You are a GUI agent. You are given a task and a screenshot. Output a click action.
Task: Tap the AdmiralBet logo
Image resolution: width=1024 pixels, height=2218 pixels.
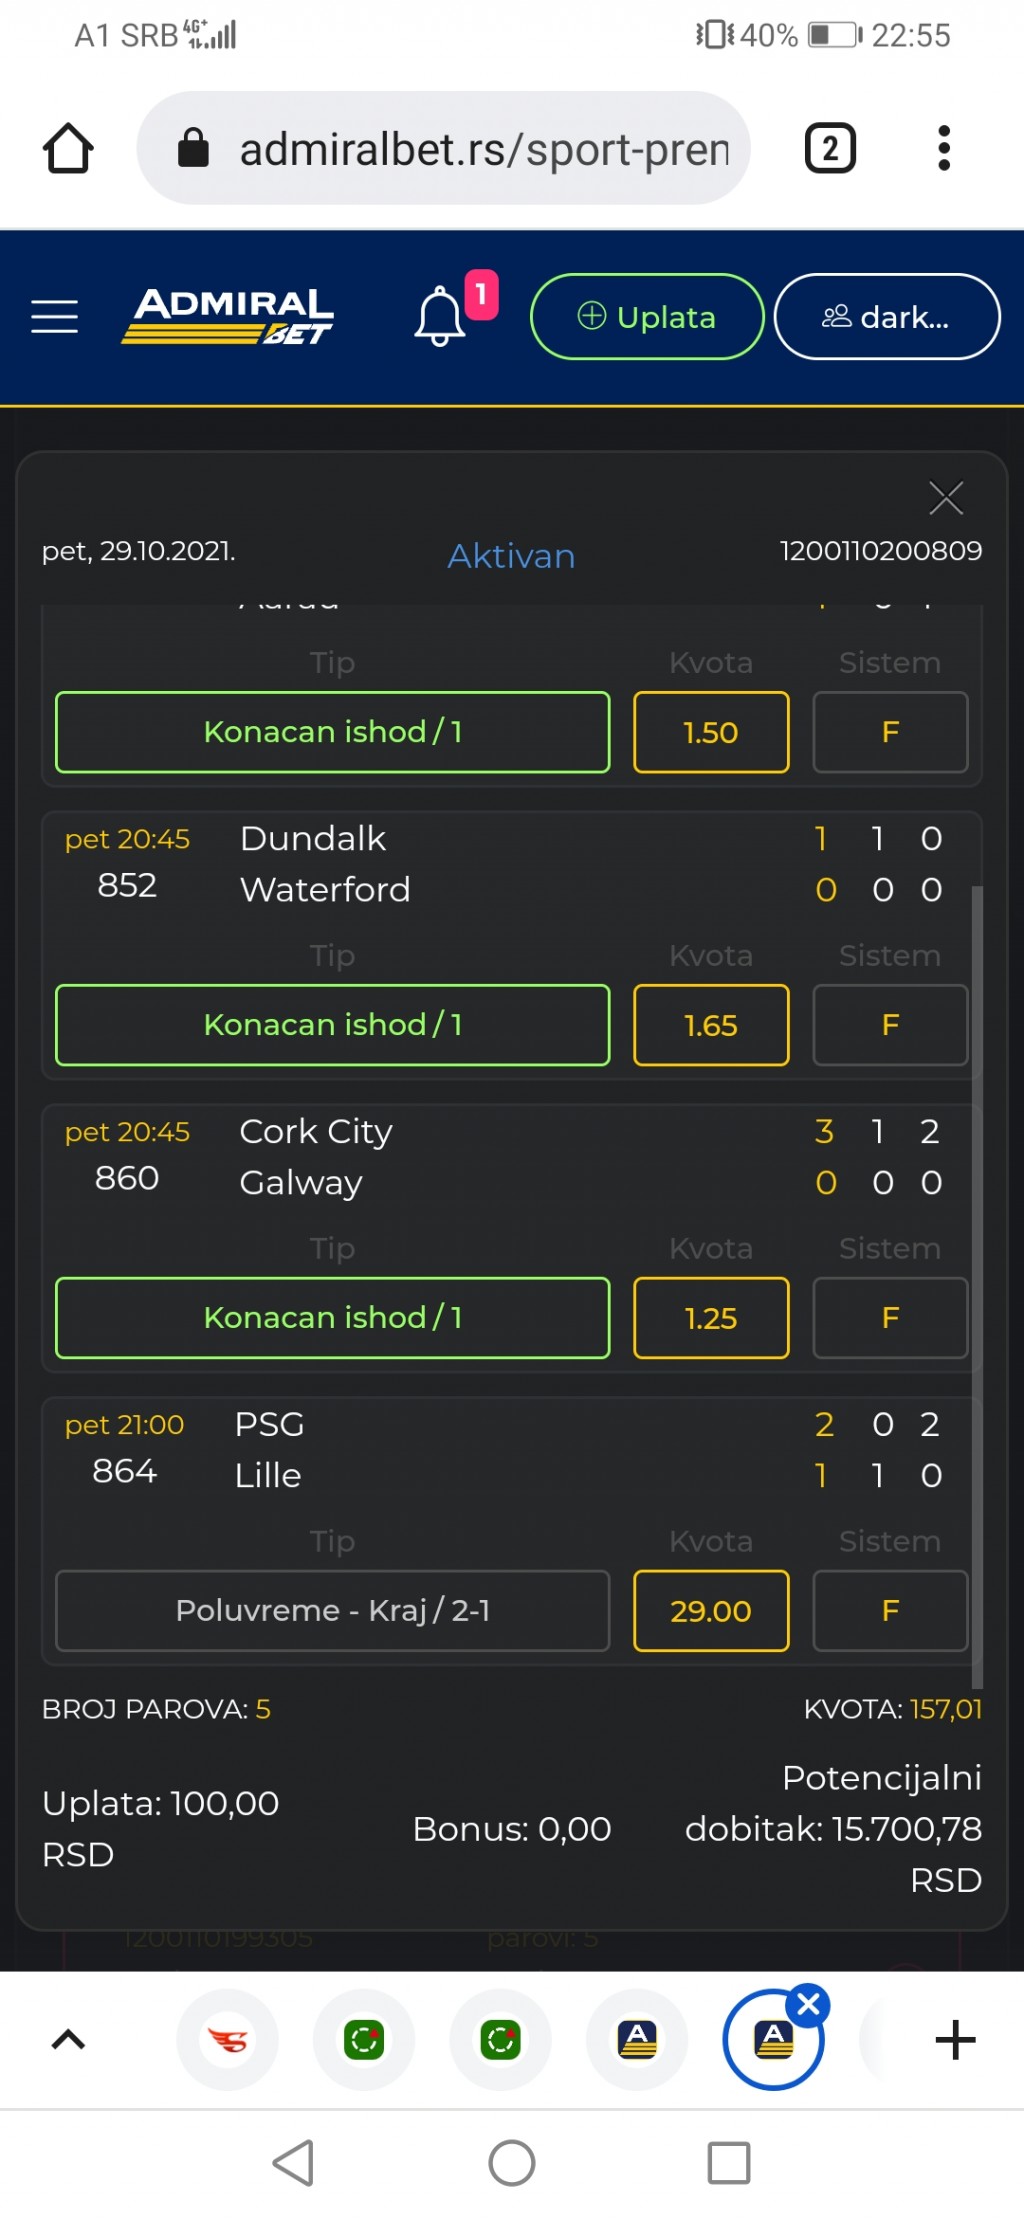click(228, 317)
